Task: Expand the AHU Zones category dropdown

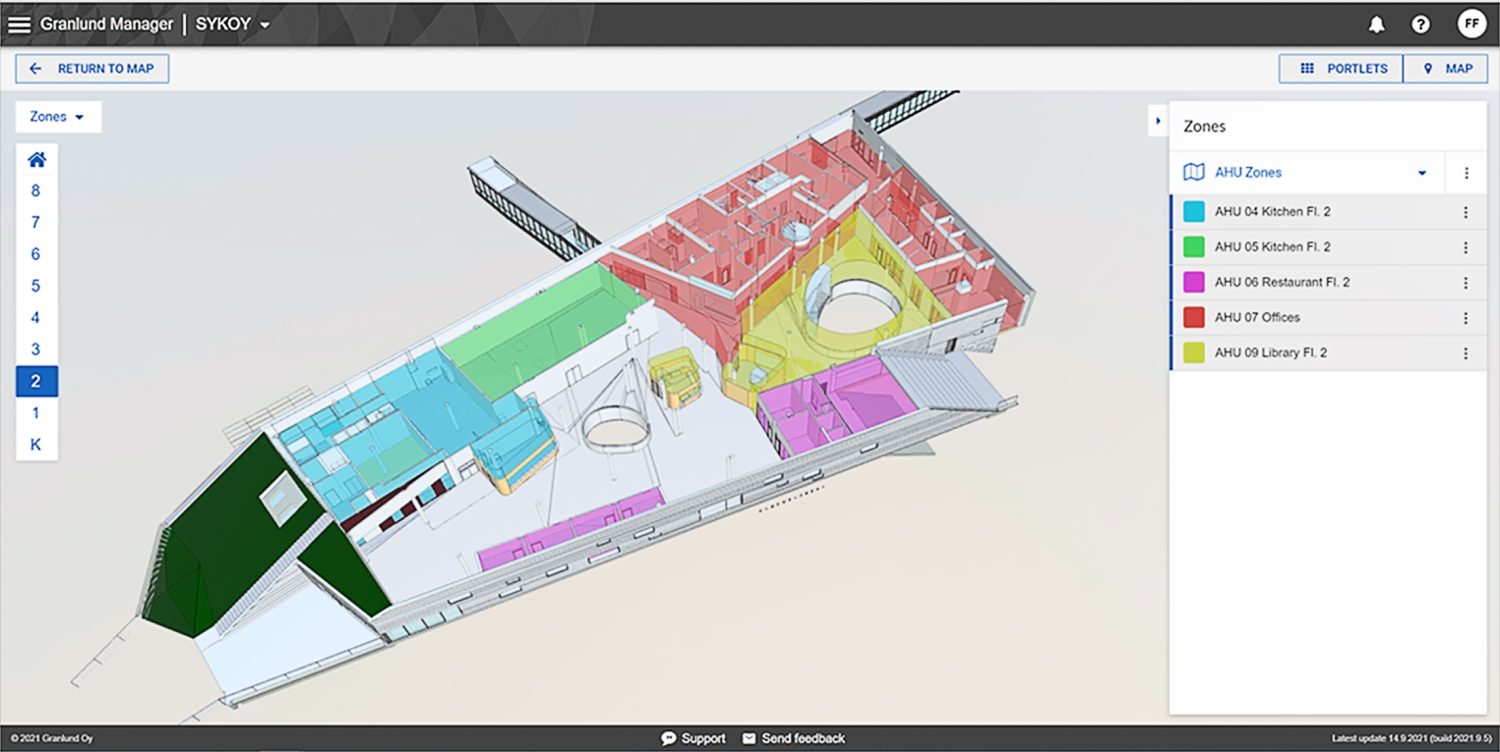Action: 1421,173
